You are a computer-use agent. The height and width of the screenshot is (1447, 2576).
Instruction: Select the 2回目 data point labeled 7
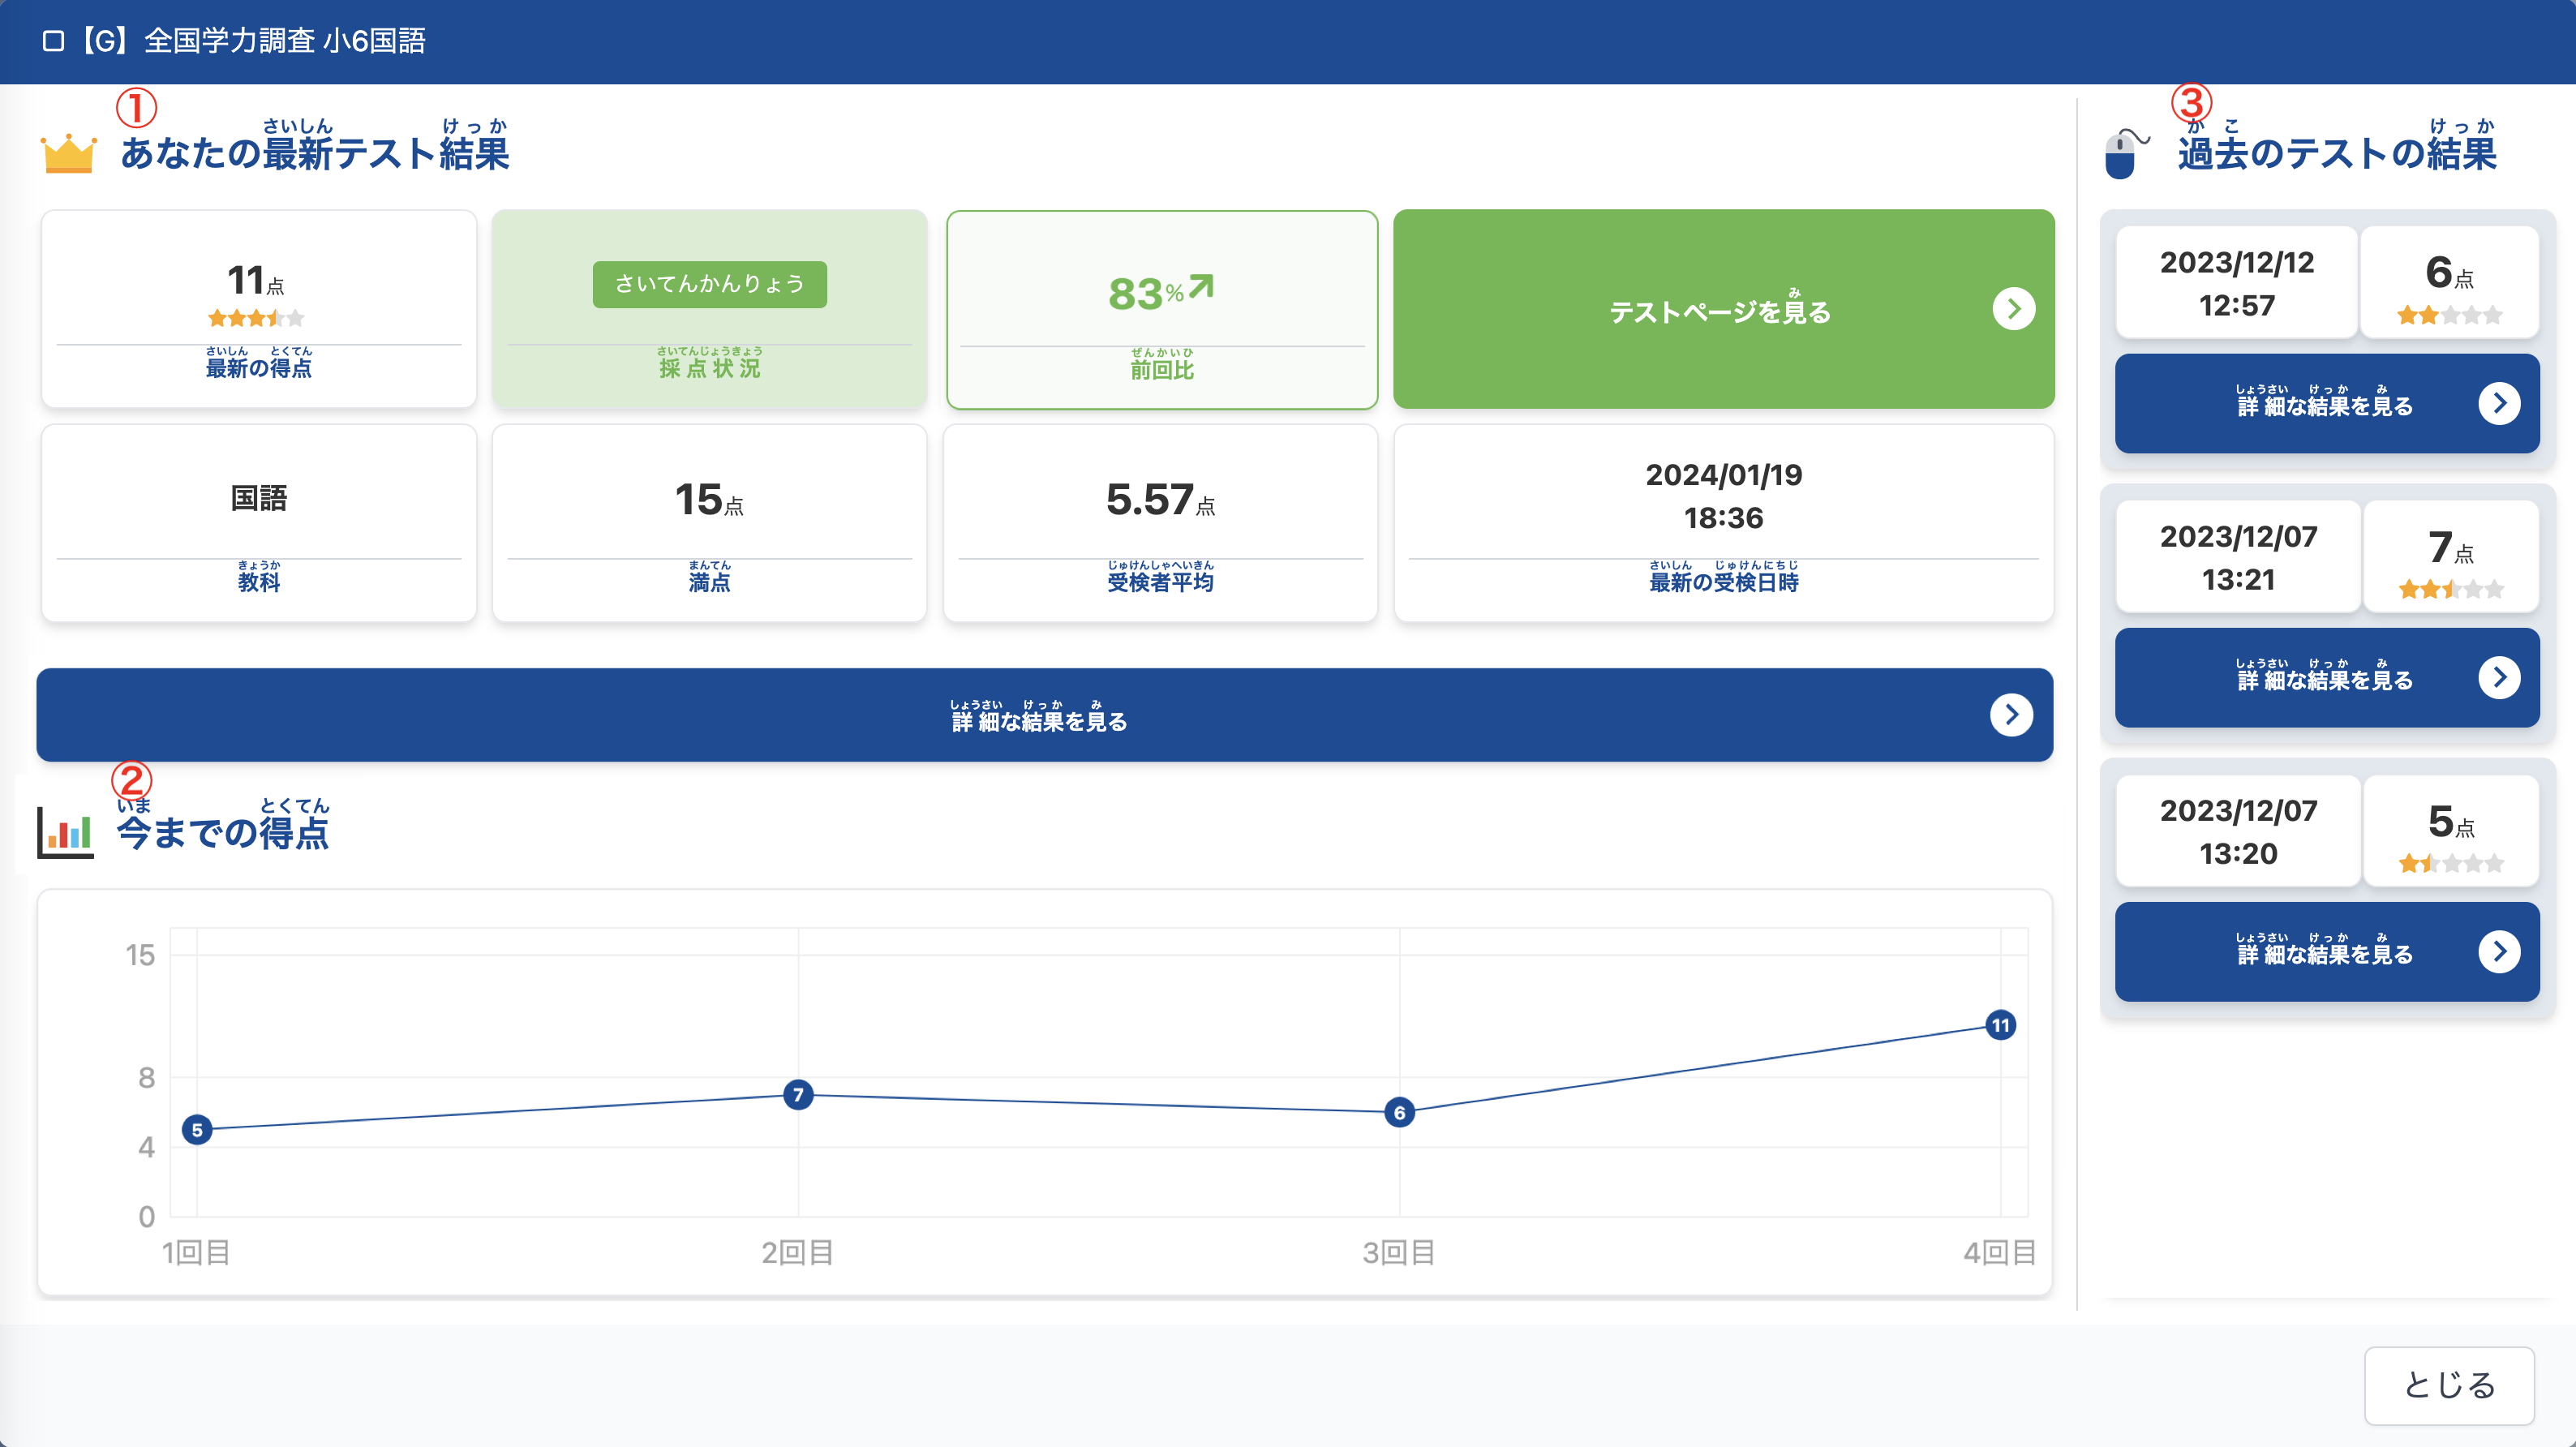[798, 1094]
